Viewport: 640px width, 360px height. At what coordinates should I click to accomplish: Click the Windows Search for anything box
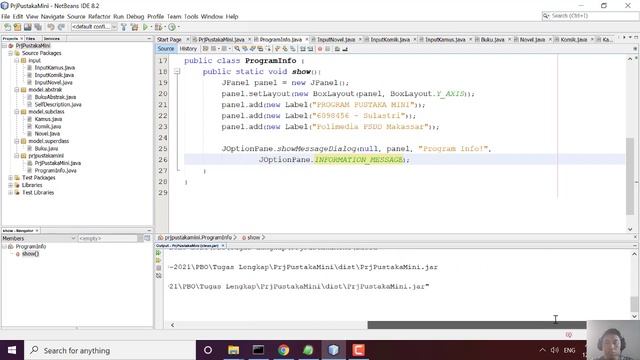(110, 350)
